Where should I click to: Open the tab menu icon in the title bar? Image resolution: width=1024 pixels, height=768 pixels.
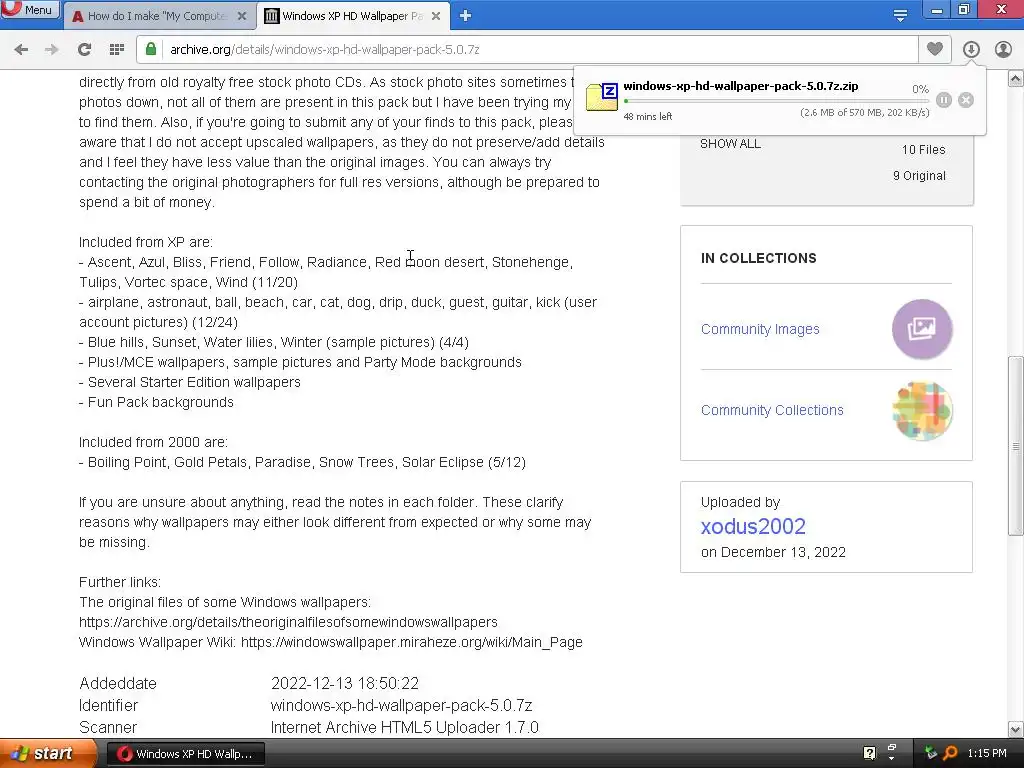click(900, 16)
